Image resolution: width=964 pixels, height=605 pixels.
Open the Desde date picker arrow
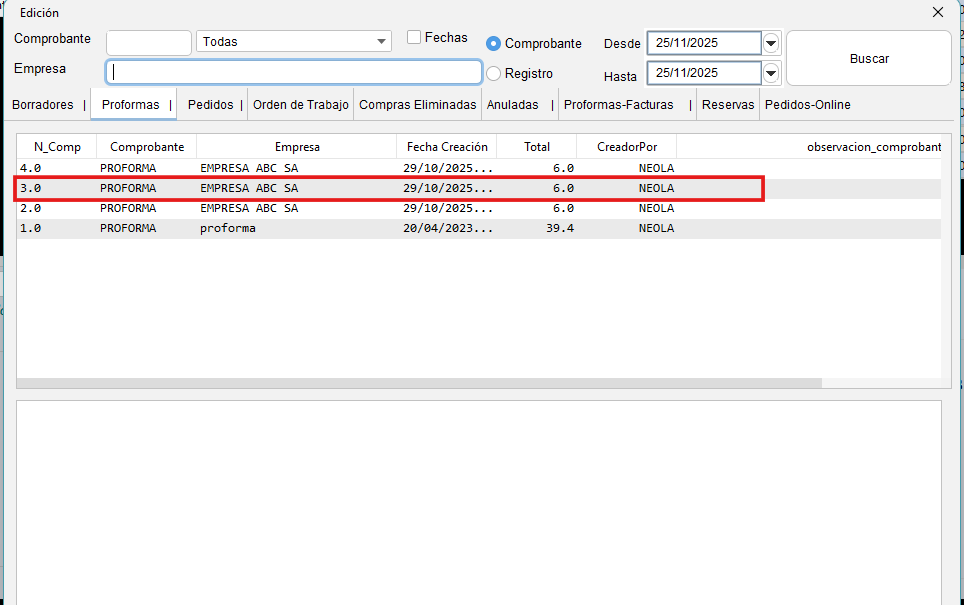click(771, 43)
